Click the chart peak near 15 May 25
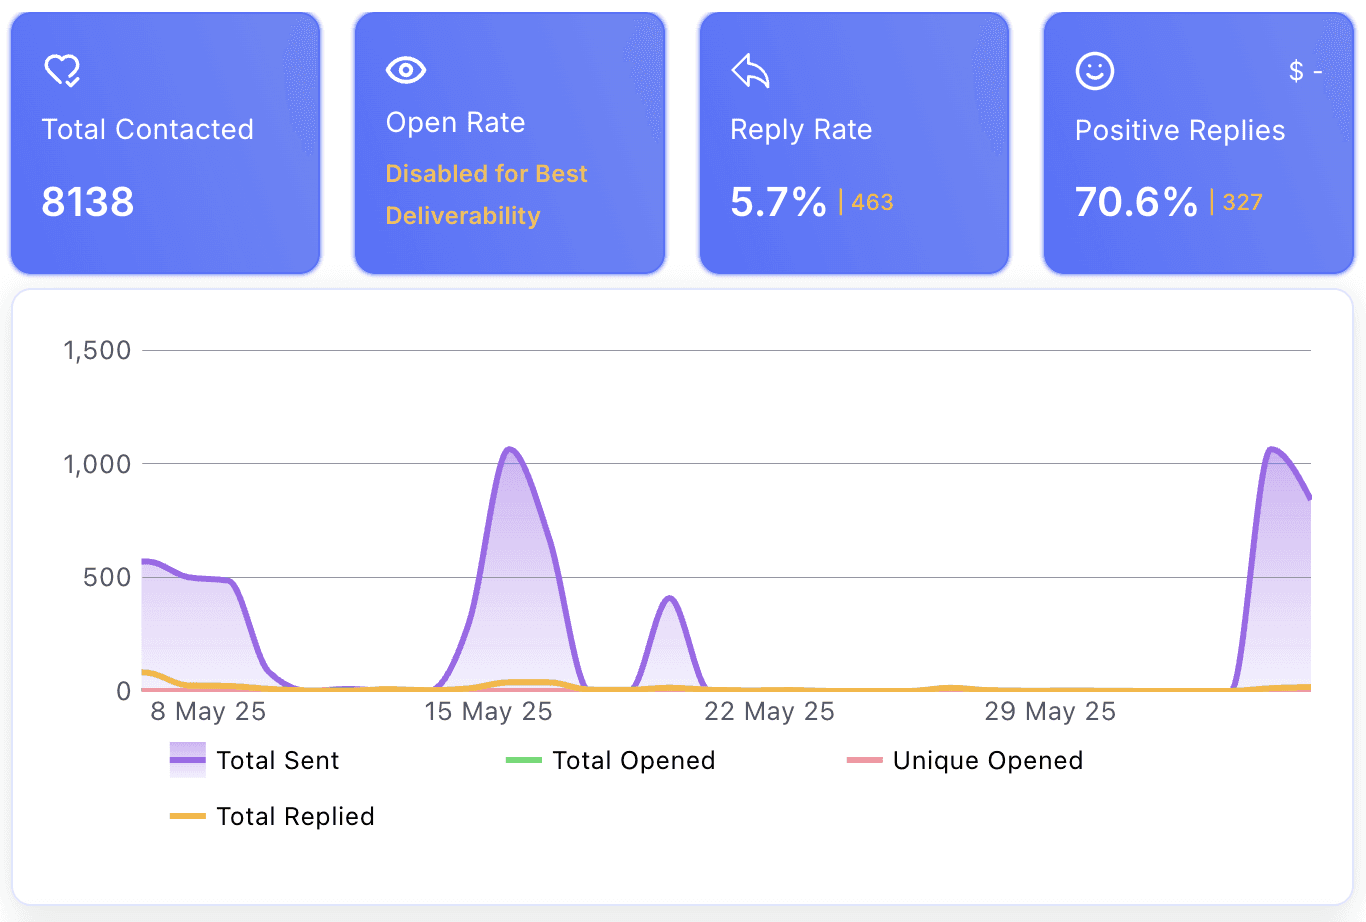 [x=510, y=449]
